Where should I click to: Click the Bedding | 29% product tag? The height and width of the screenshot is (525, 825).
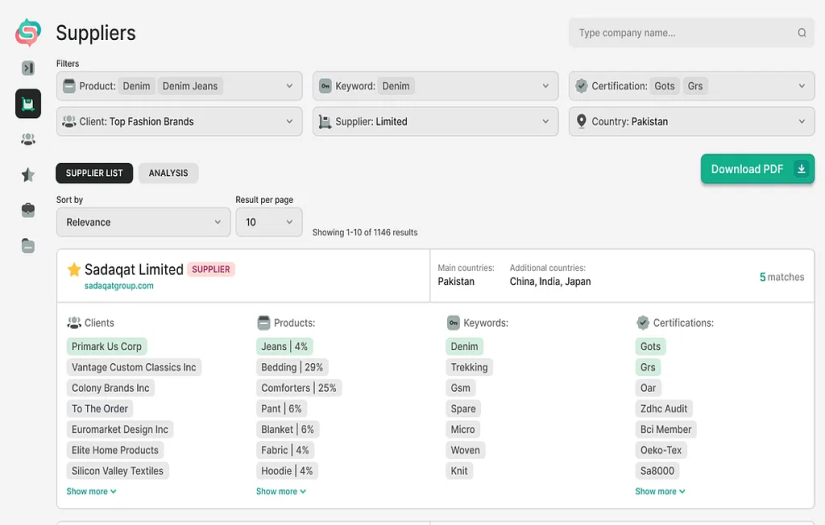pyautogui.click(x=292, y=367)
